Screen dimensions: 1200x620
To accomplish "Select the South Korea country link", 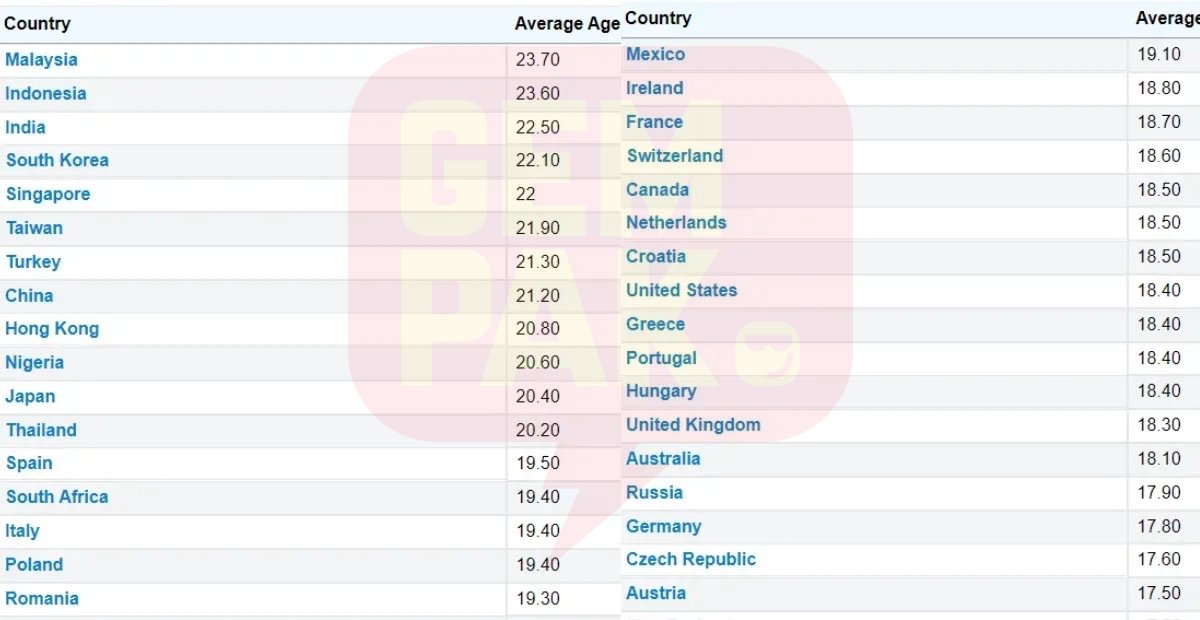I will click(57, 161).
